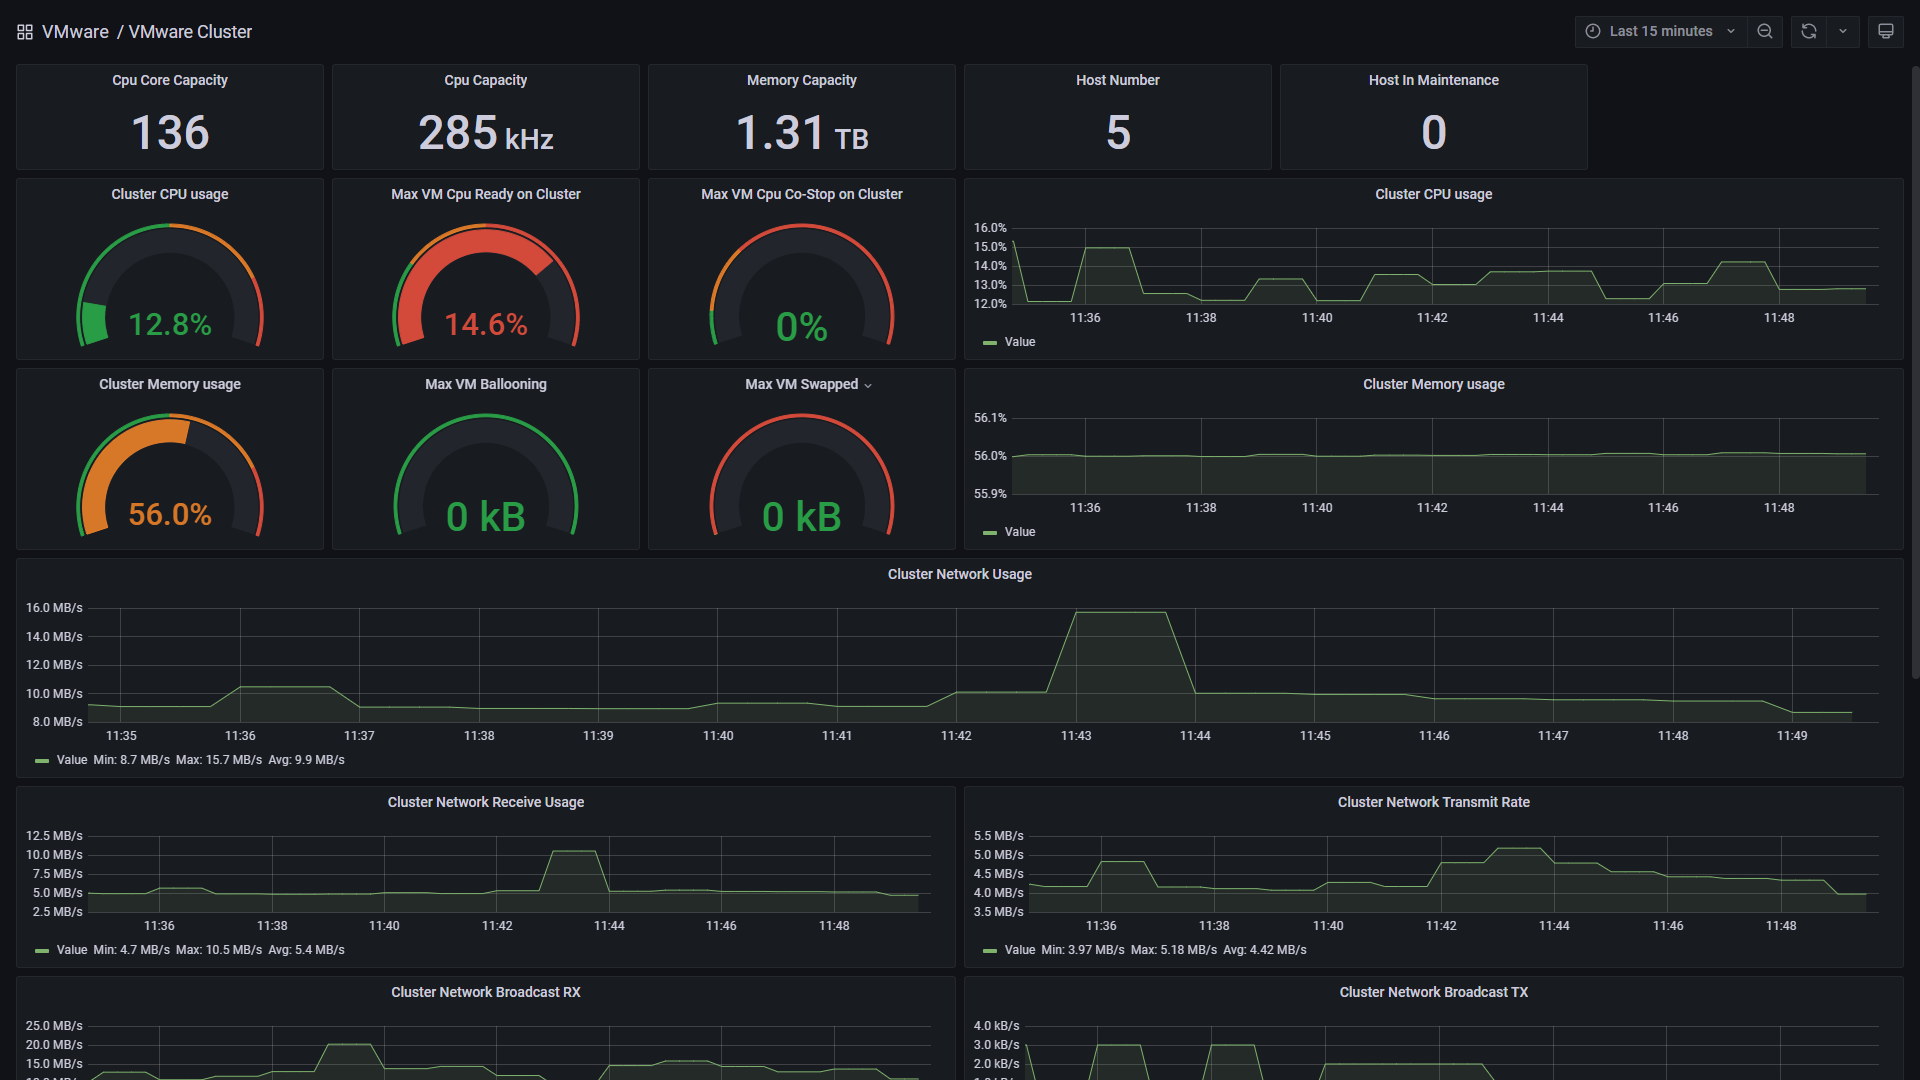This screenshot has width=1920, height=1080.
Task: Click the 12.8% CPU usage gauge
Action: pos(170,285)
